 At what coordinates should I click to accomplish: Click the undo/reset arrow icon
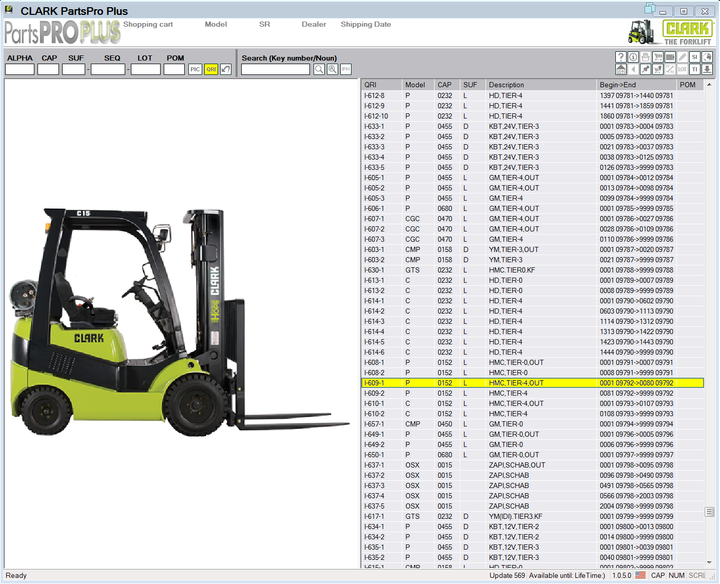coord(226,69)
